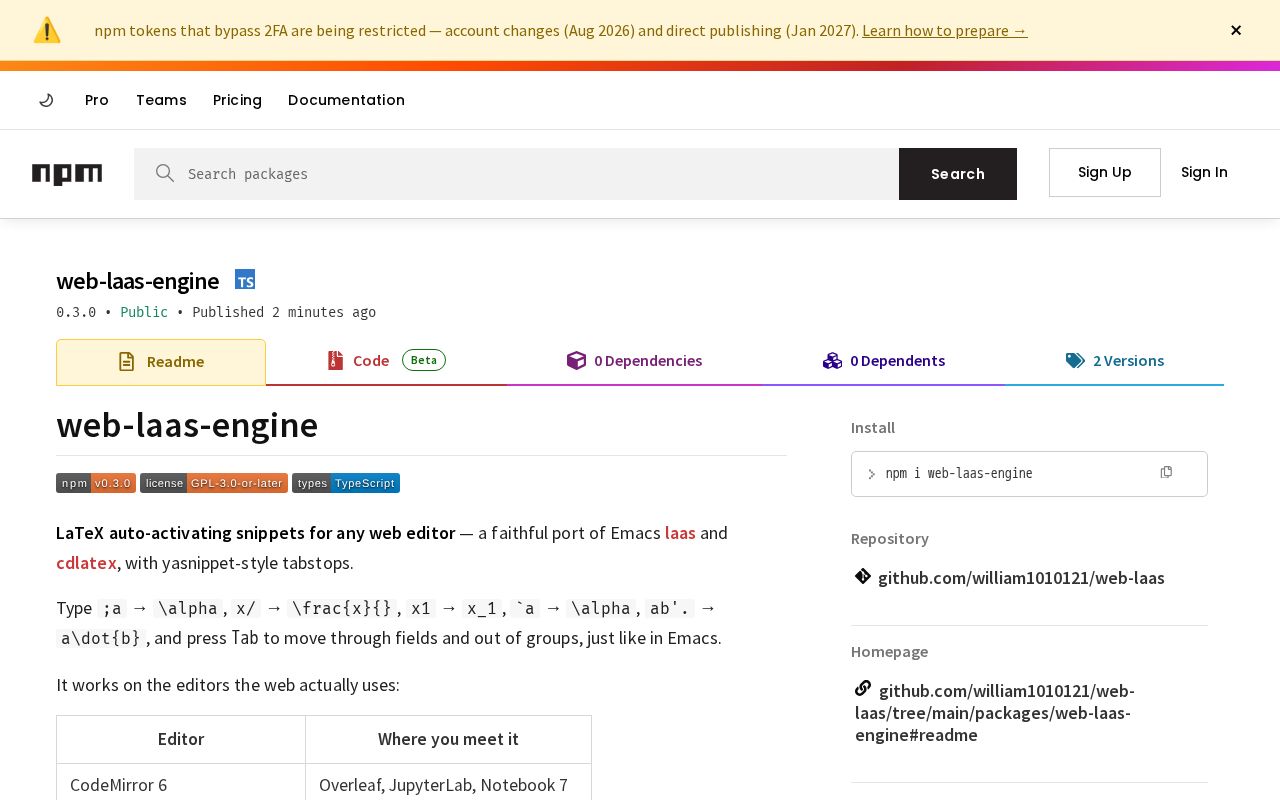This screenshot has height=800, width=1280.
Task: Click npm i web-laas-engine command text
Action: [x=959, y=474]
